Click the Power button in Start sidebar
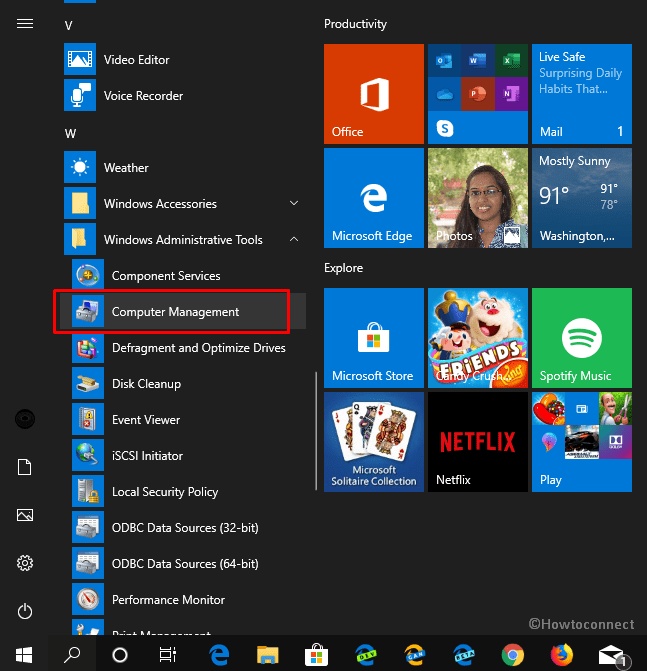 click(x=25, y=611)
